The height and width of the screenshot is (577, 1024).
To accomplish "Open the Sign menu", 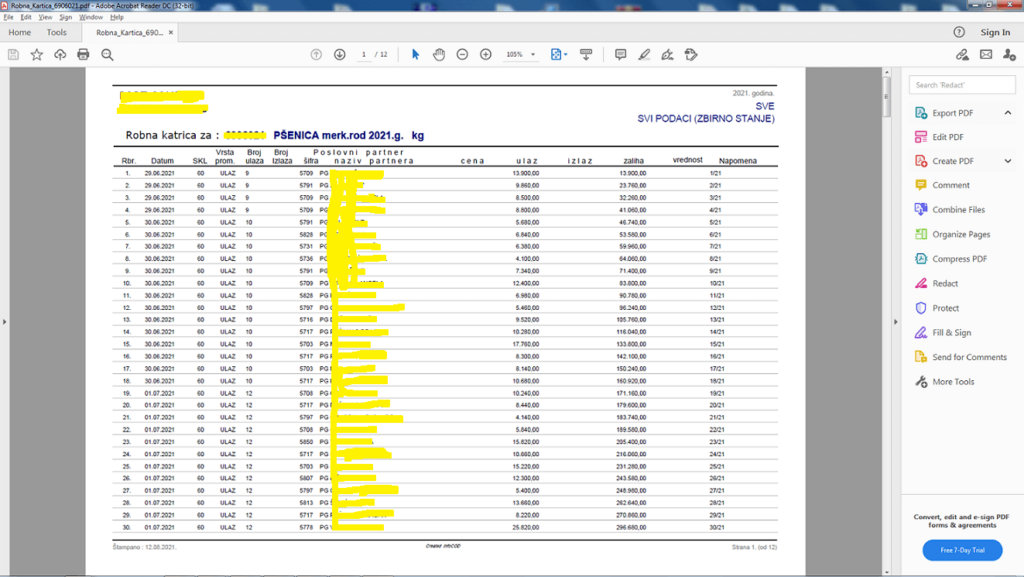I will point(66,18).
